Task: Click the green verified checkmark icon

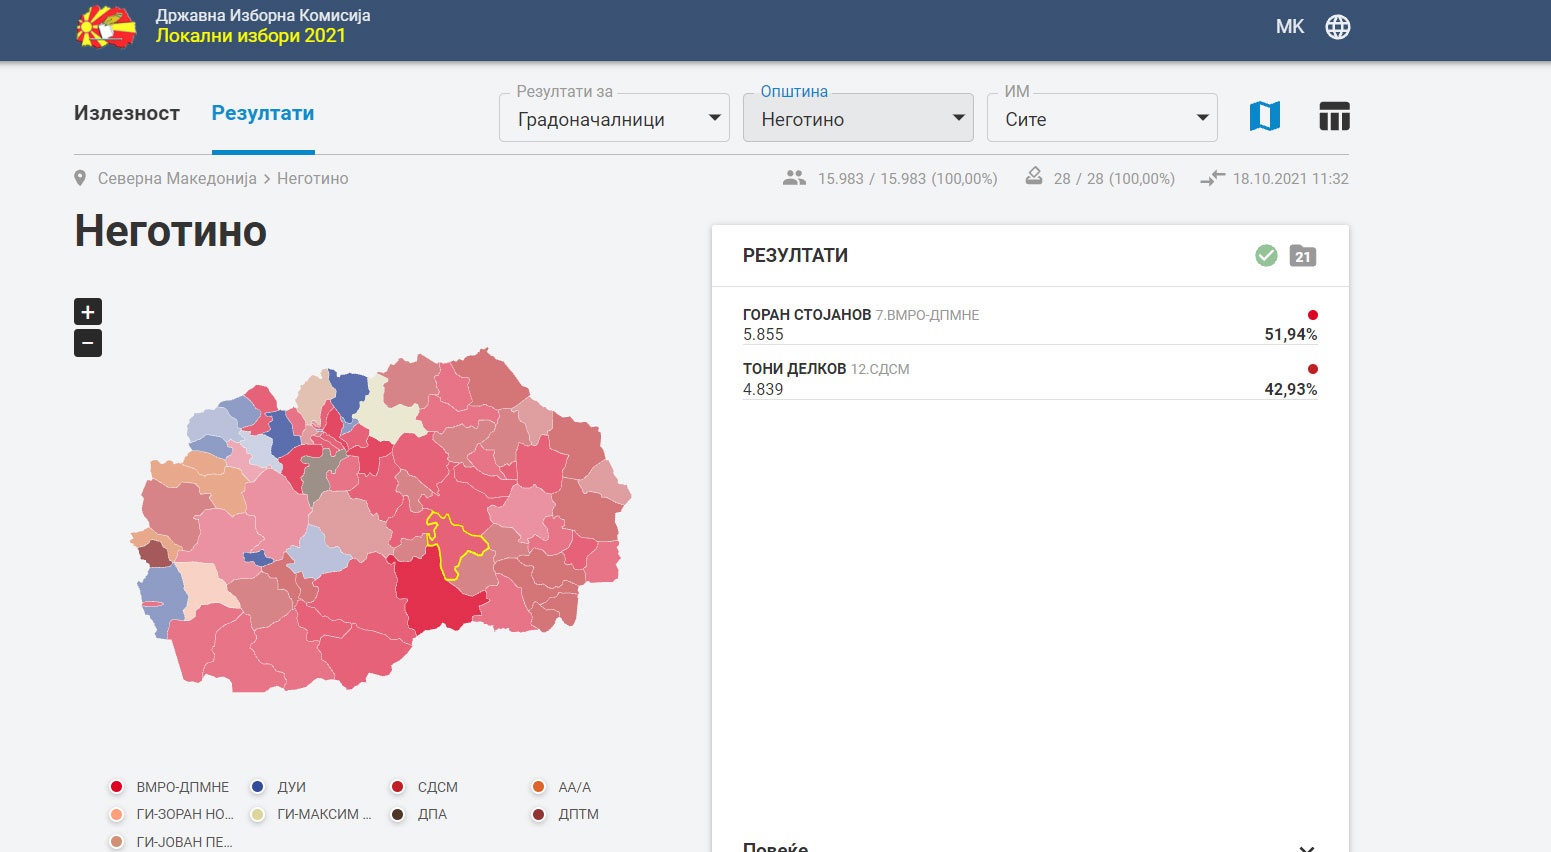Action: click(1266, 256)
